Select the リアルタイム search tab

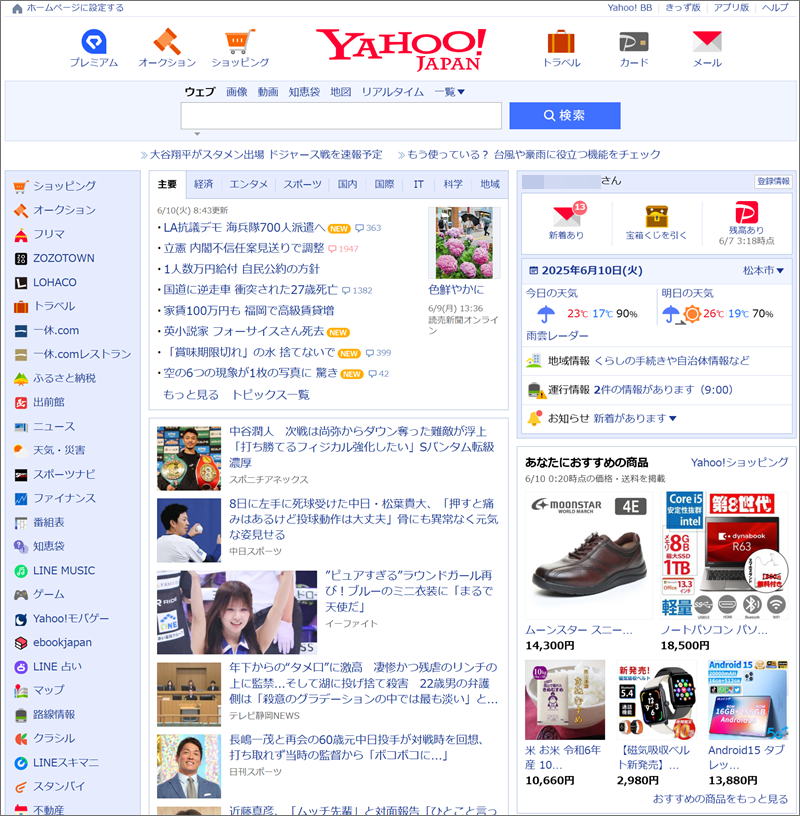[392, 92]
